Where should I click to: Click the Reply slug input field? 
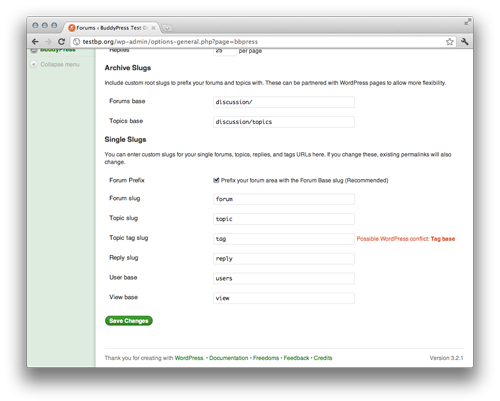click(284, 259)
